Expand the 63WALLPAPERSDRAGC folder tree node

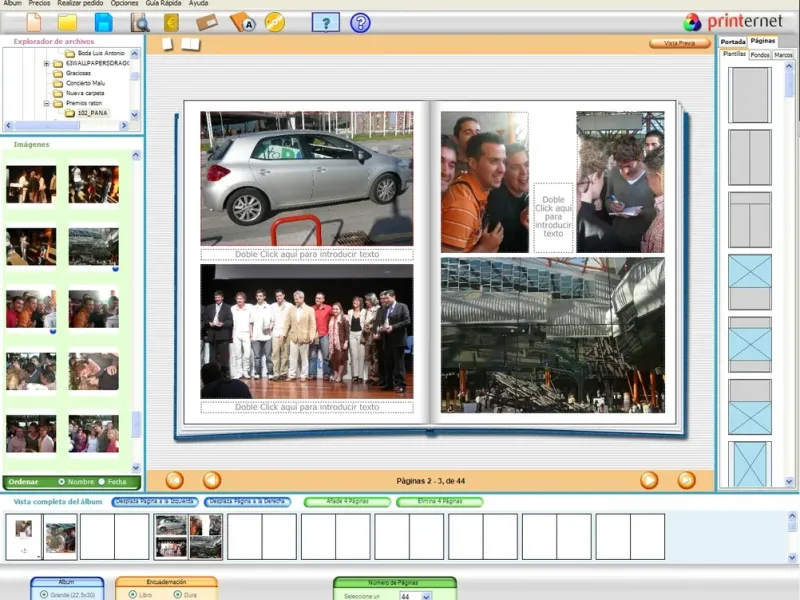tap(47, 64)
